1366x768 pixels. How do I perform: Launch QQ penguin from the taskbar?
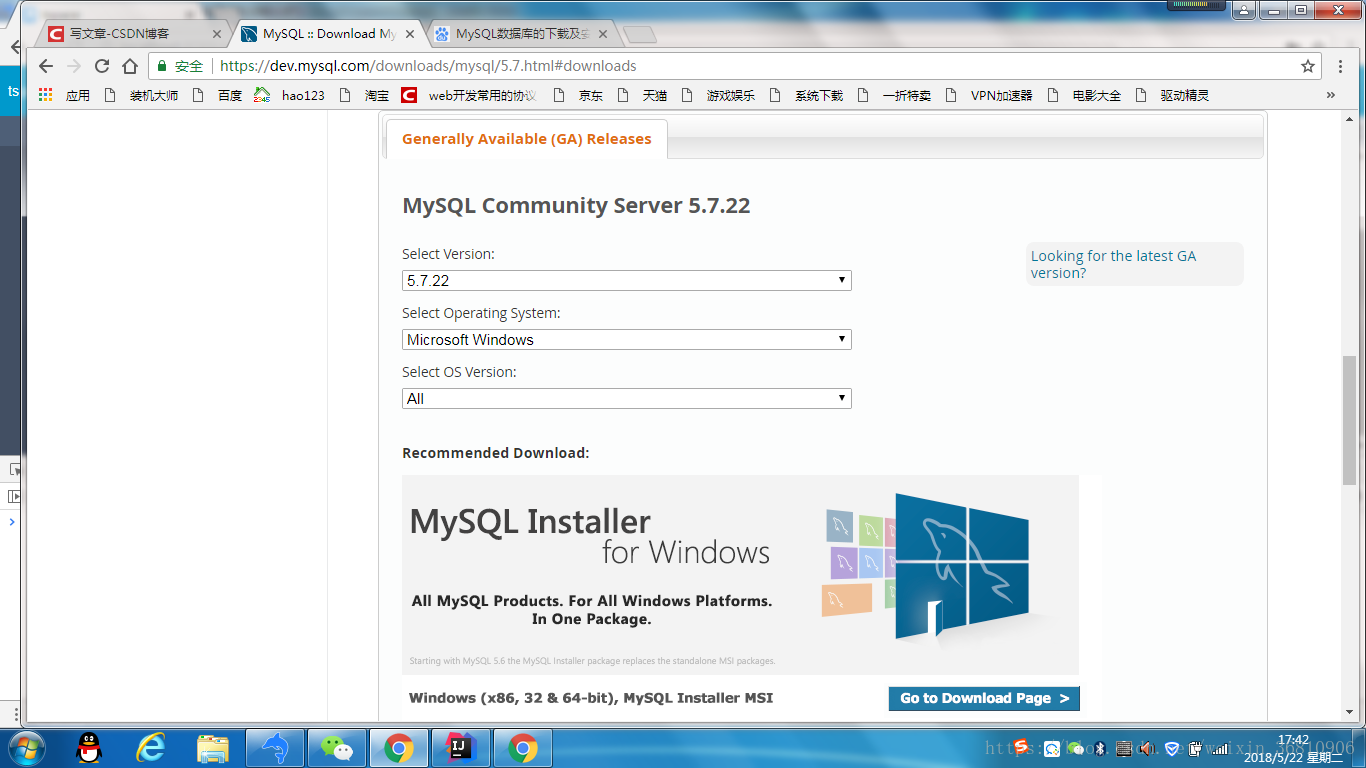(89, 748)
